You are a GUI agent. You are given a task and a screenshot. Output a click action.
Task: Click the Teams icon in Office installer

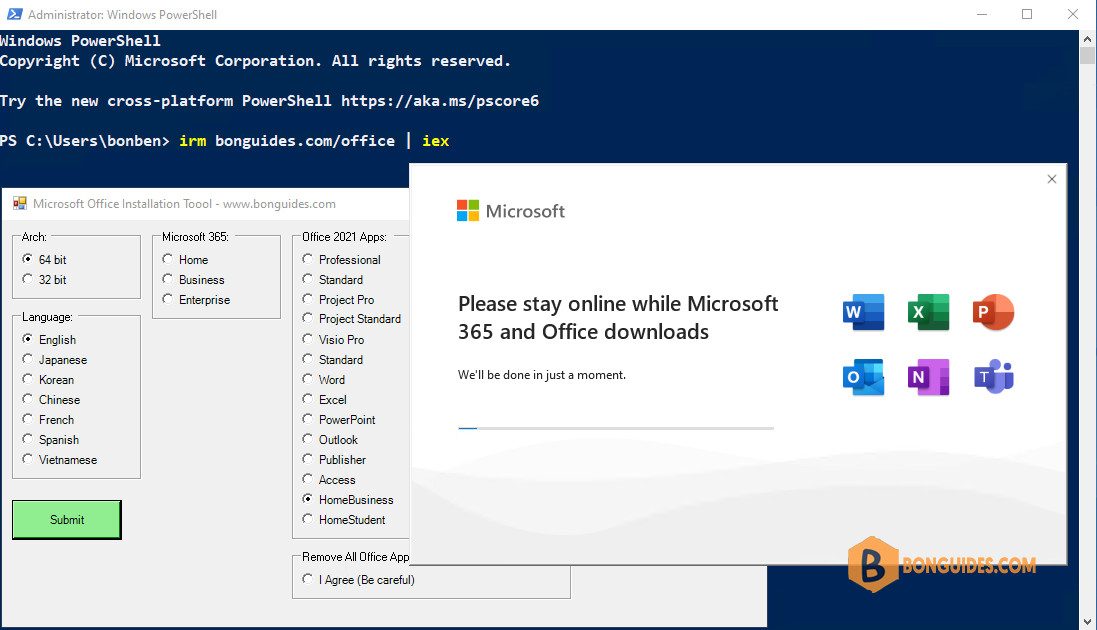(993, 377)
